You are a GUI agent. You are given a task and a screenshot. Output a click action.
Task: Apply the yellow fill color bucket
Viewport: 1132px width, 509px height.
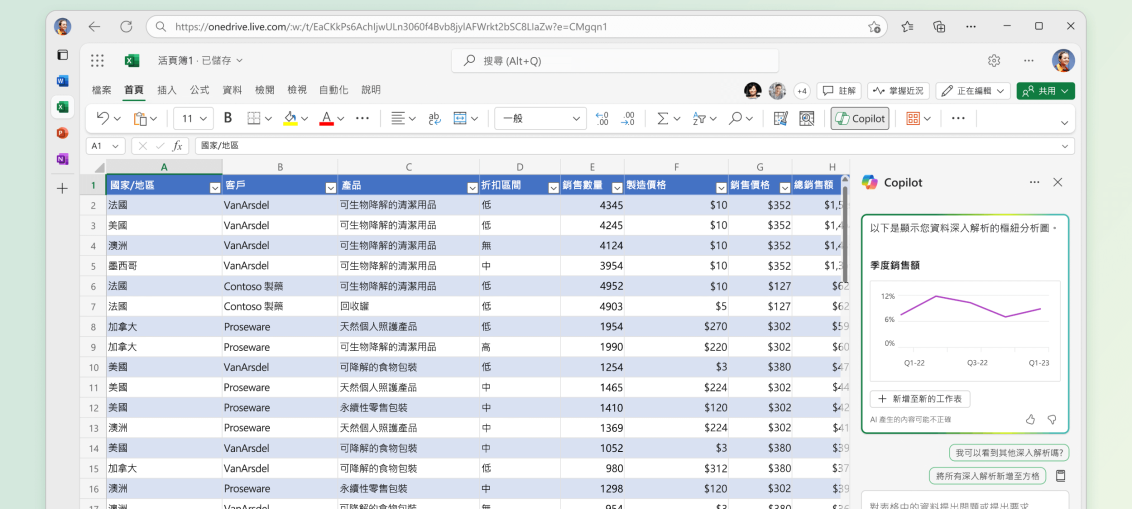[290, 118]
